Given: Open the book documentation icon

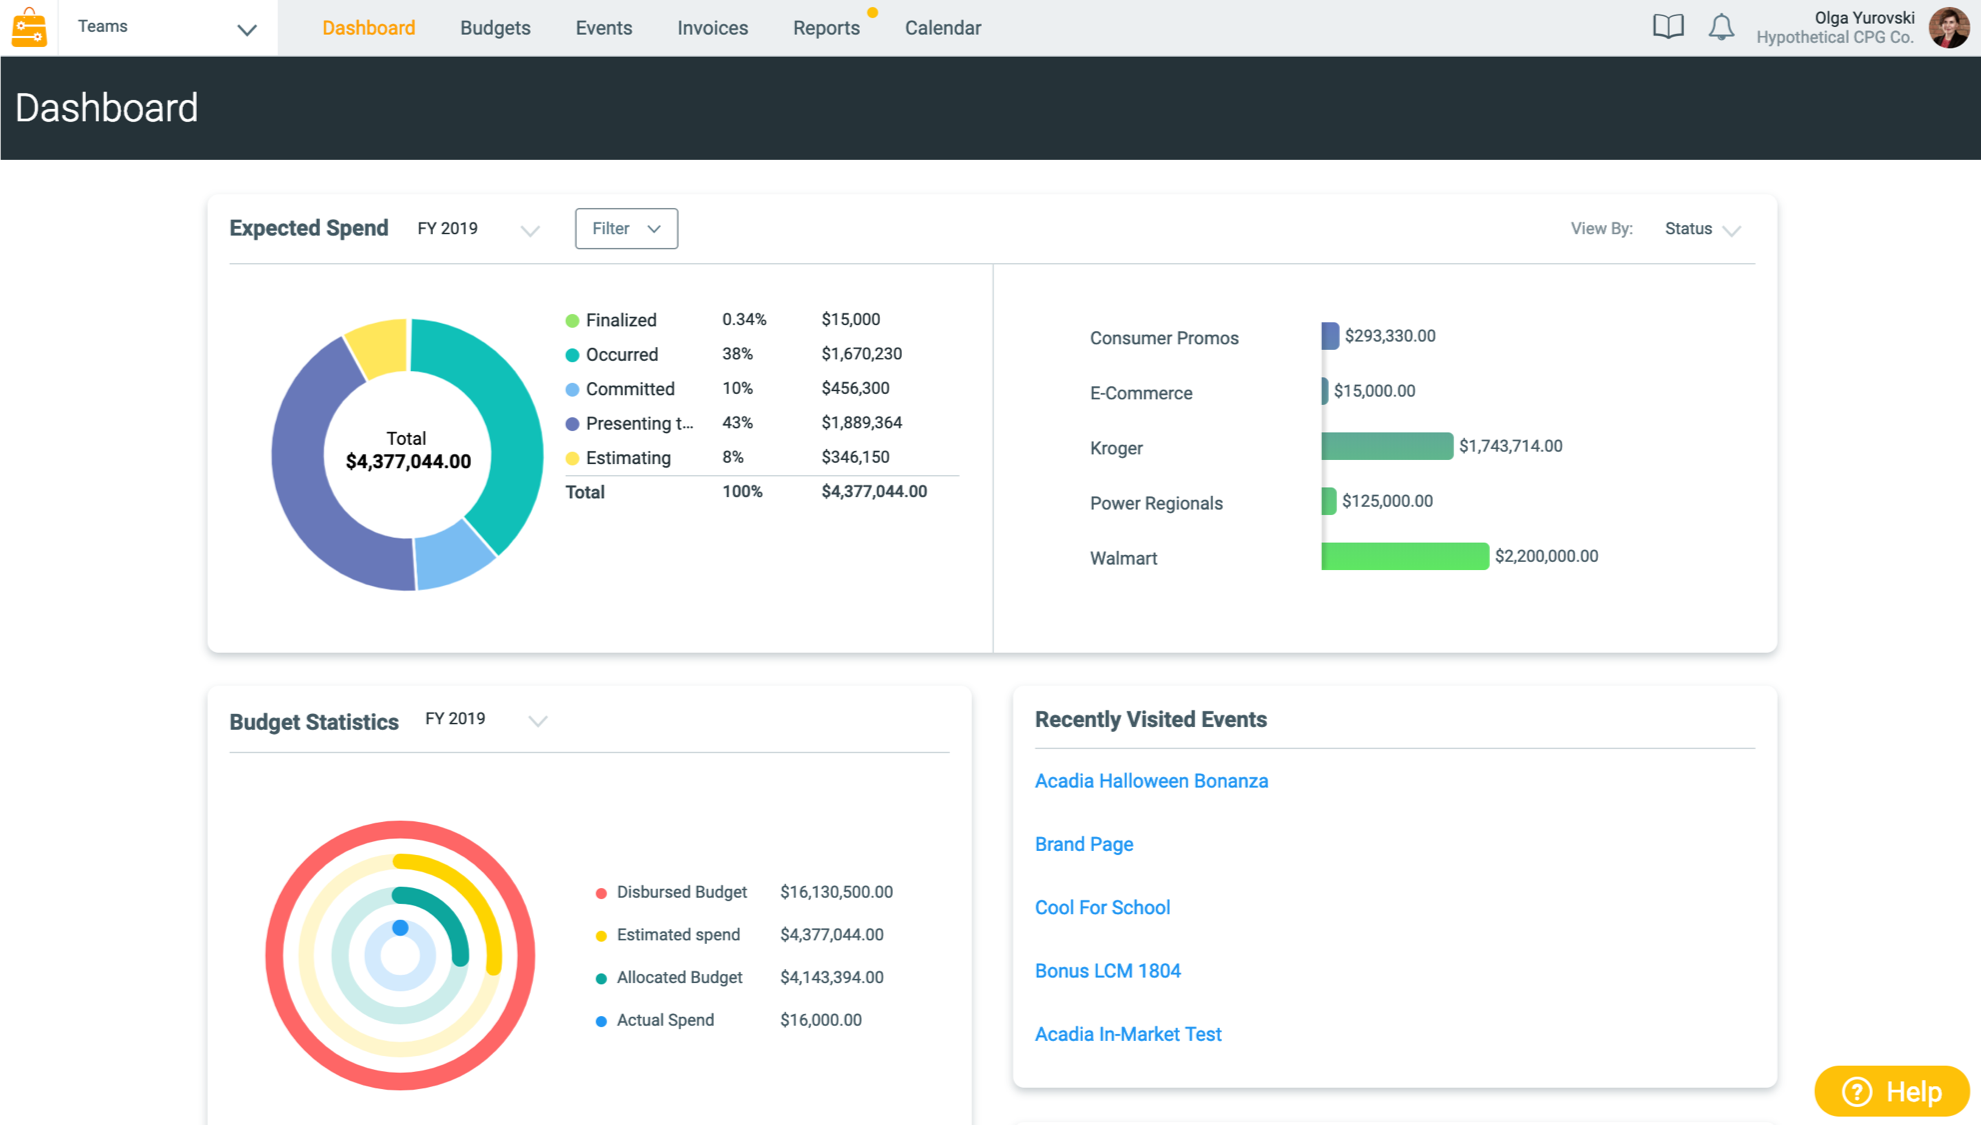Looking at the screenshot, I should [1667, 27].
